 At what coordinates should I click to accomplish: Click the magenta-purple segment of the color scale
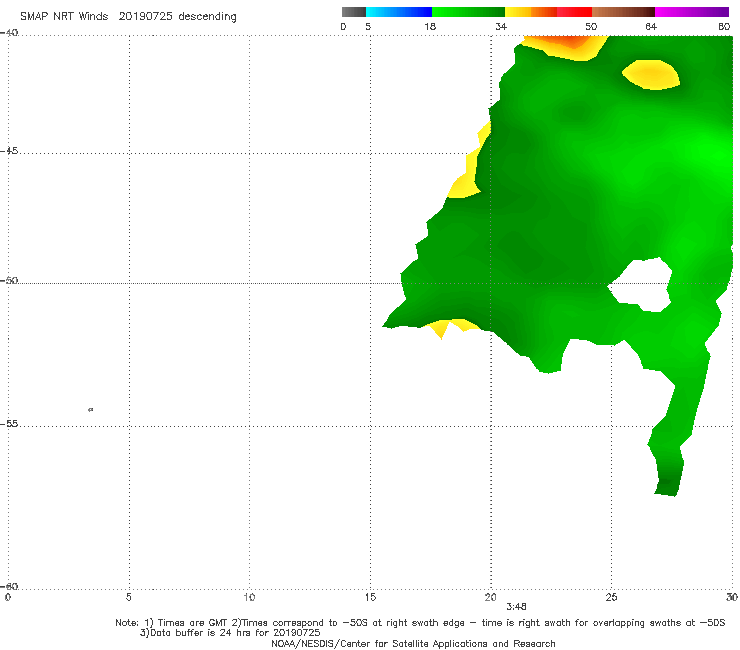pos(692,12)
